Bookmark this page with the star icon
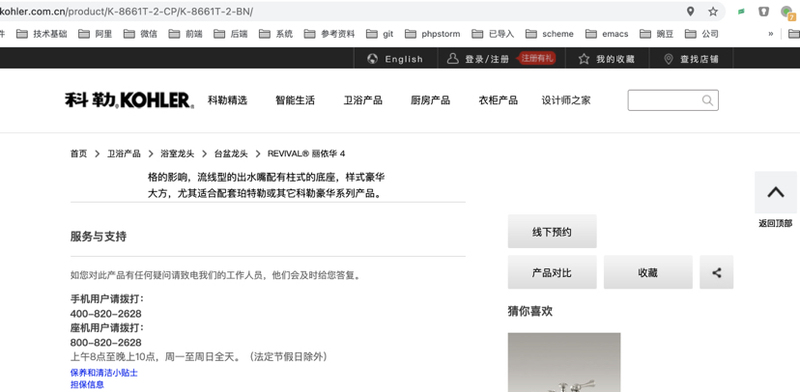This screenshot has height=392, width=800. pyautogui.click(x=713, y=11)
